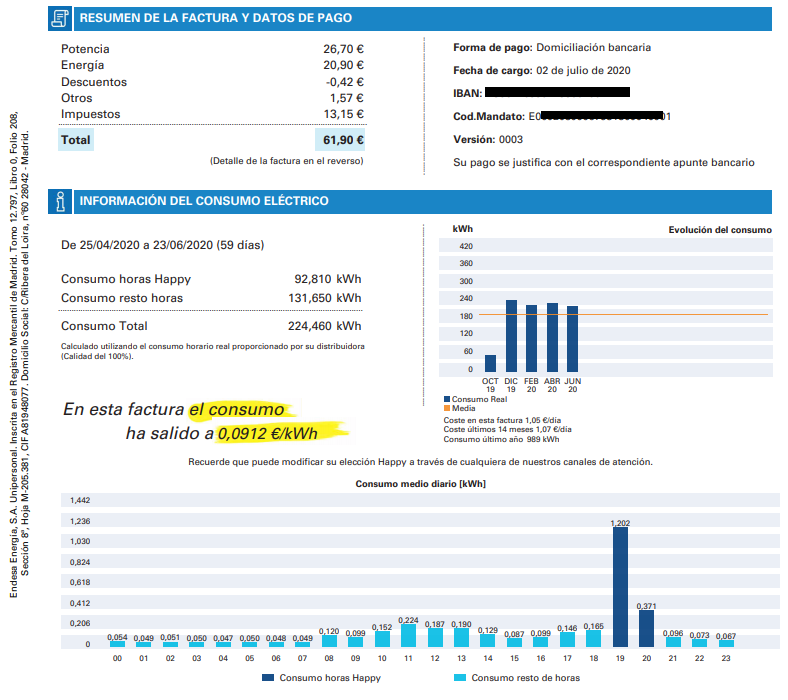Click the redacted IBAN value
Screen dimensions: 788x700
click(x=556, y=93)
